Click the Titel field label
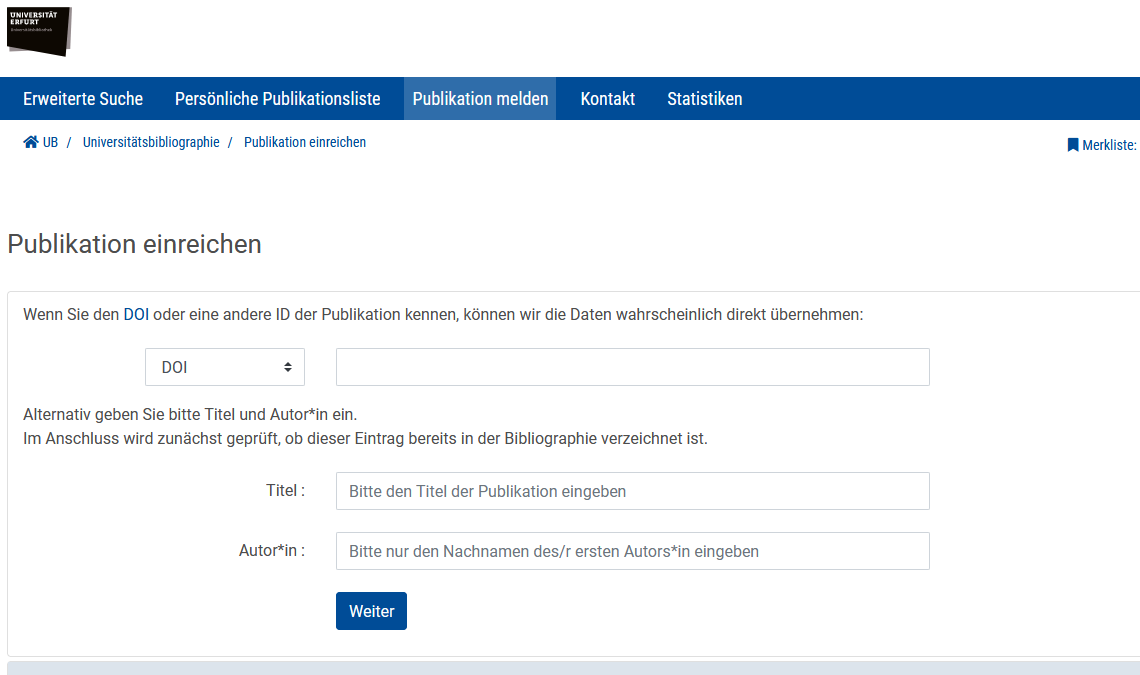The image size is (1140, 675). point(285,491)
